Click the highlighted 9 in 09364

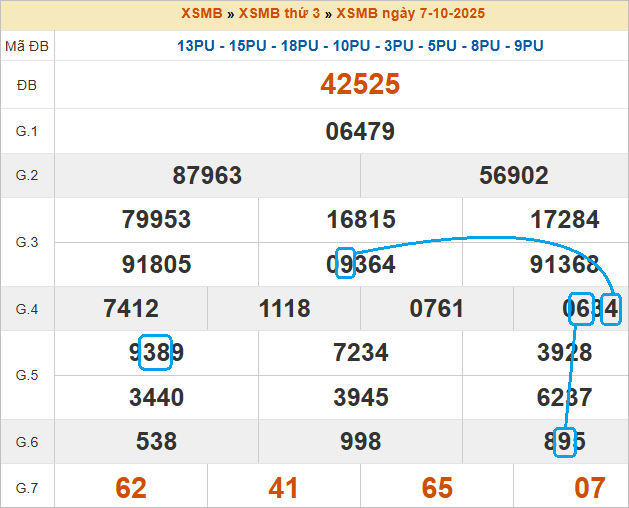click(x=345, y=264)
